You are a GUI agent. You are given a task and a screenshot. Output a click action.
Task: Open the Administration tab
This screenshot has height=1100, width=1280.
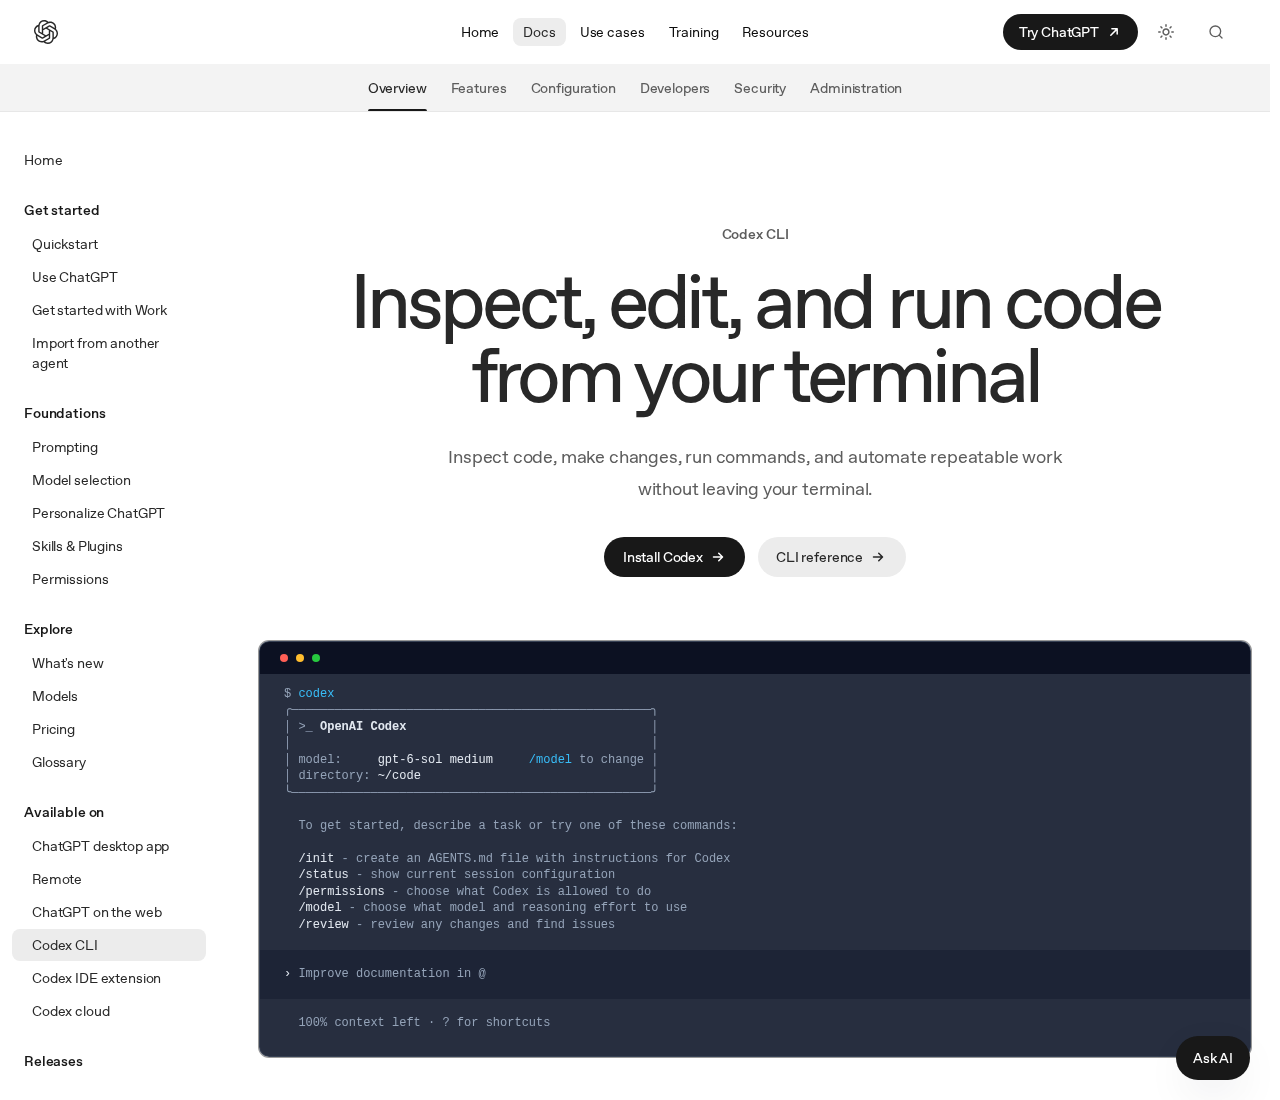point(856,88)
